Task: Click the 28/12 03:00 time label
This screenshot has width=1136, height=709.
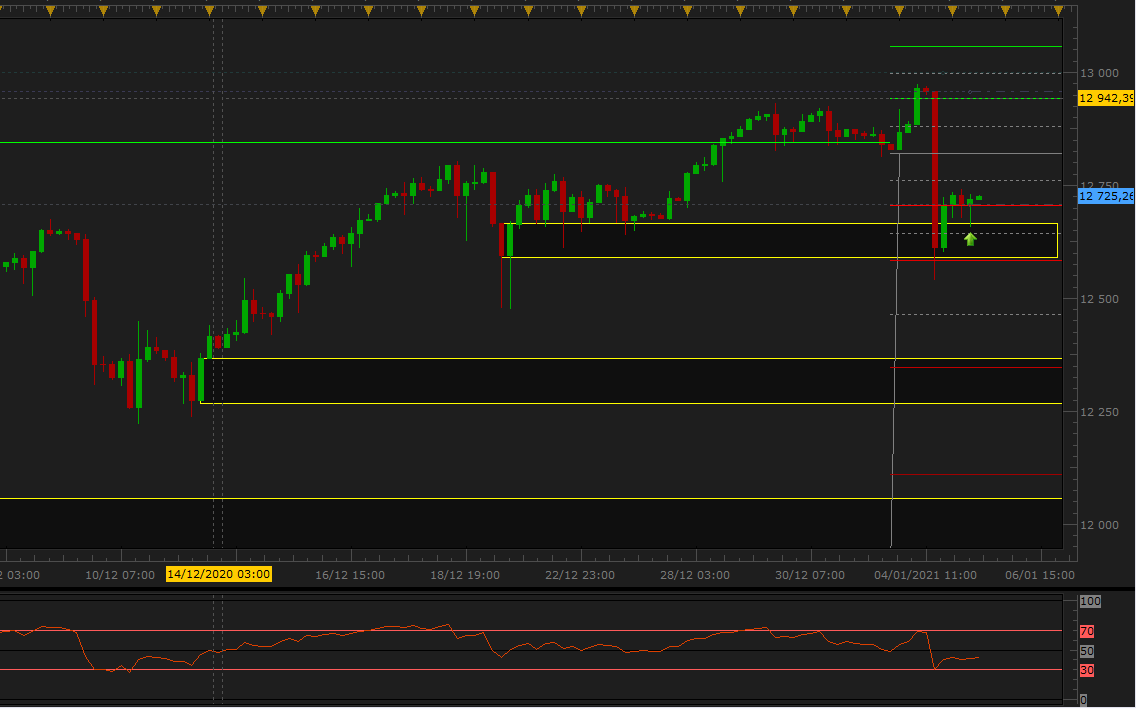Action: [695, 575]
